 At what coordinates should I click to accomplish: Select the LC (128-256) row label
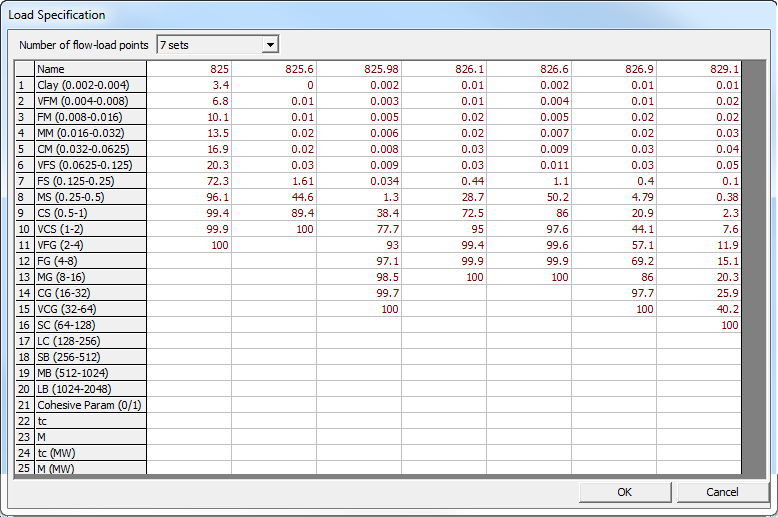tap(90, 341)
